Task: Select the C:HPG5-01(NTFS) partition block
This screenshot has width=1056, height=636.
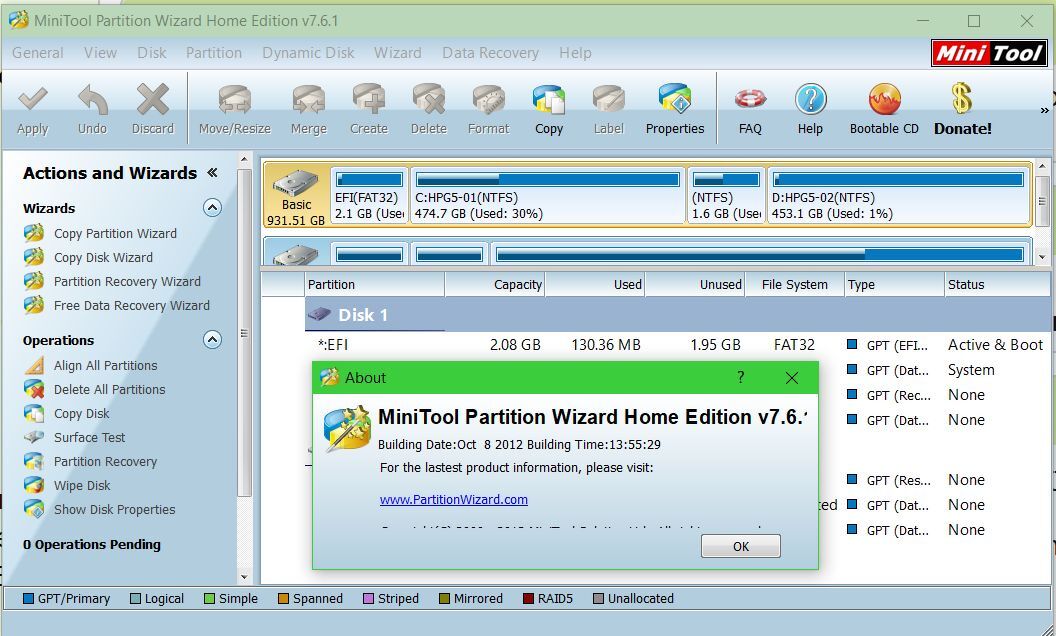Action: click(548, 196)
